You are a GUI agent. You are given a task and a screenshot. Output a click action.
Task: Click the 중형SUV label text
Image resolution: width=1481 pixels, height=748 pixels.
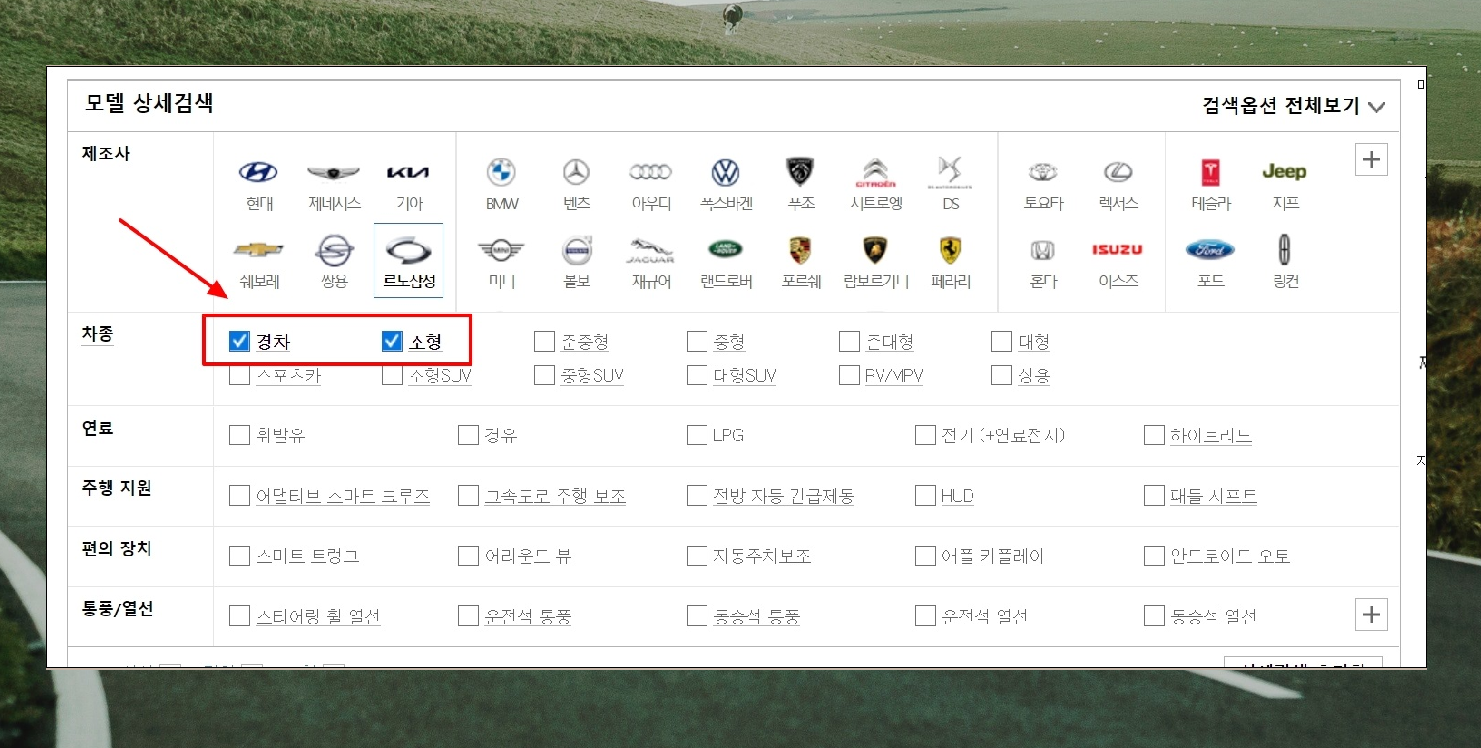[593, 376]
